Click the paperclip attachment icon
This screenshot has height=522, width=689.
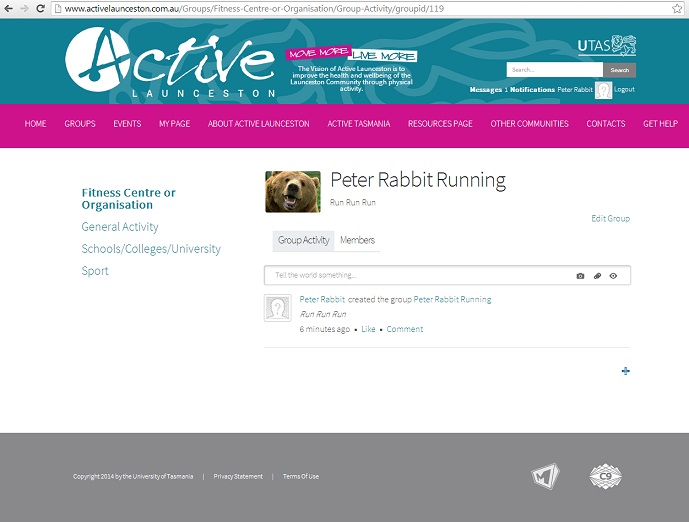pyautogui.click(x=597, y=275)
